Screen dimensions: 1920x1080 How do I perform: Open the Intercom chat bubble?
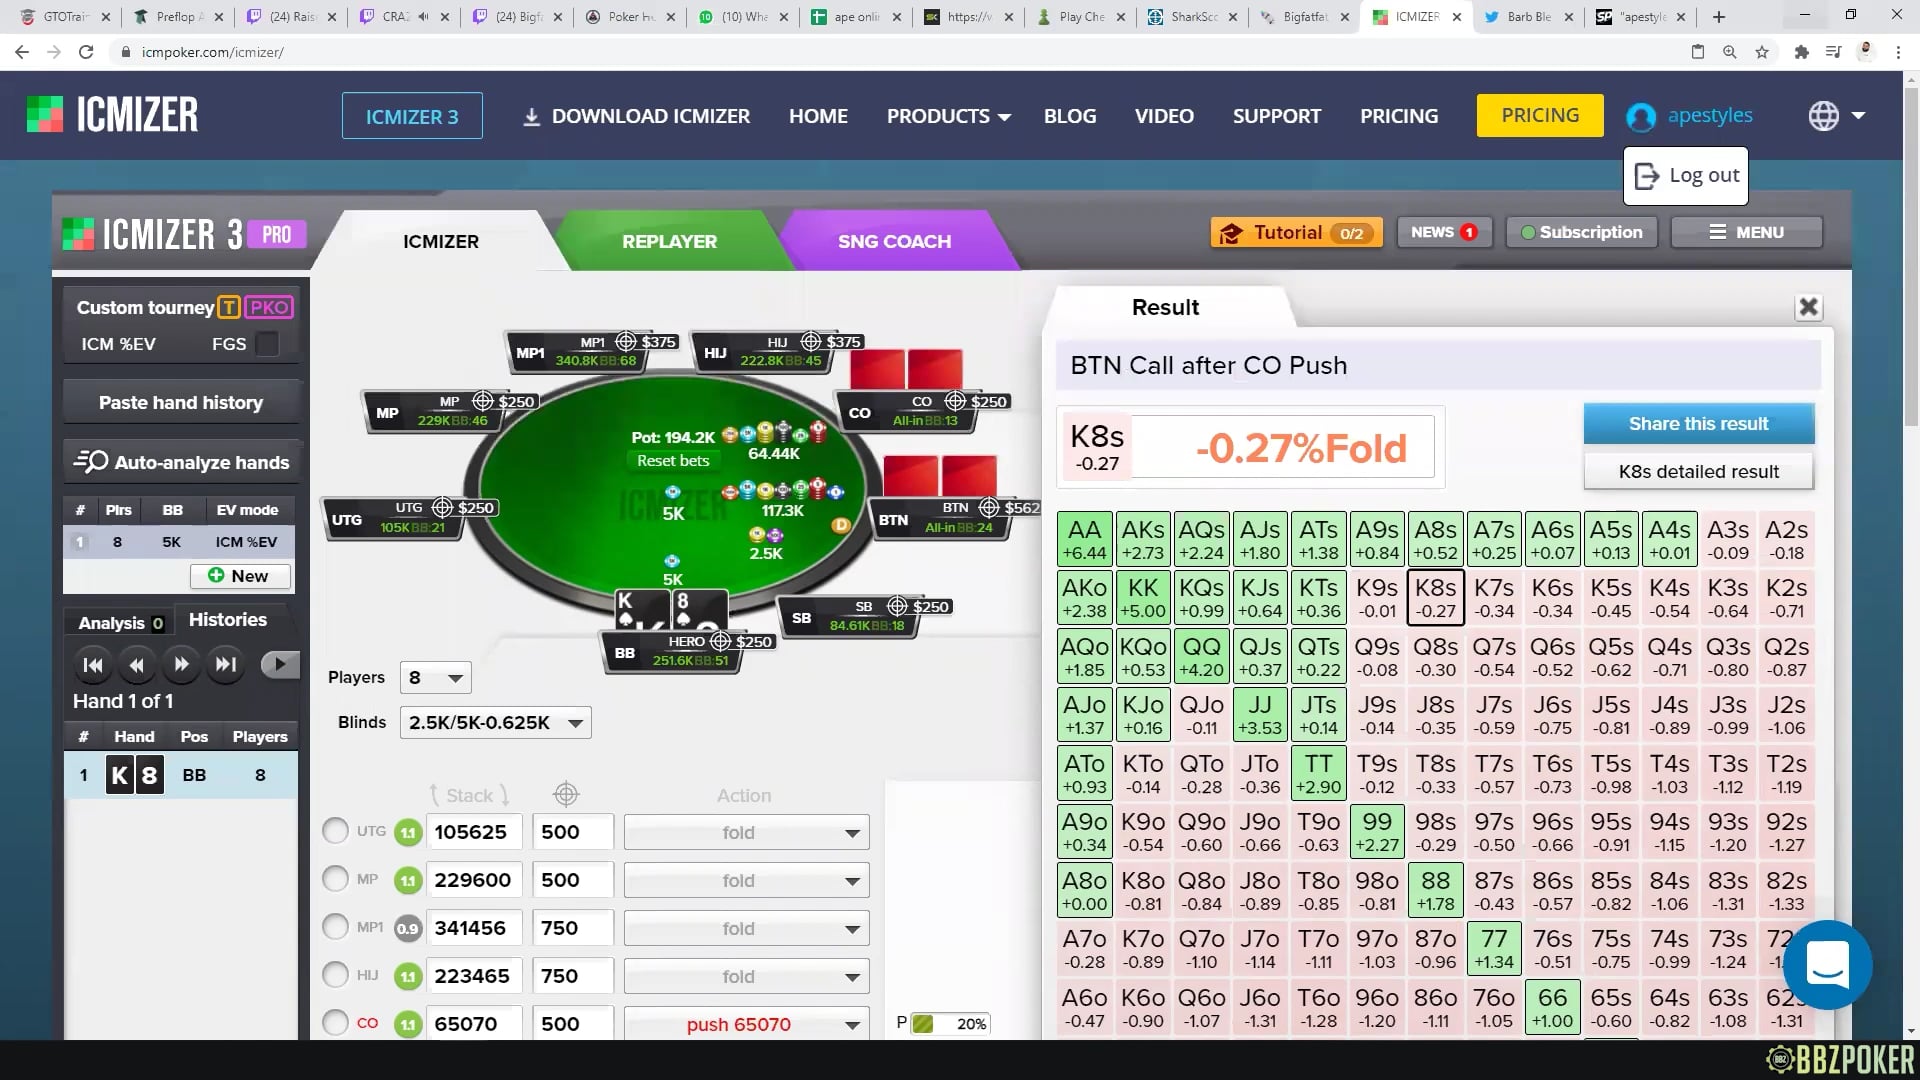click(x=1828, y=964)
